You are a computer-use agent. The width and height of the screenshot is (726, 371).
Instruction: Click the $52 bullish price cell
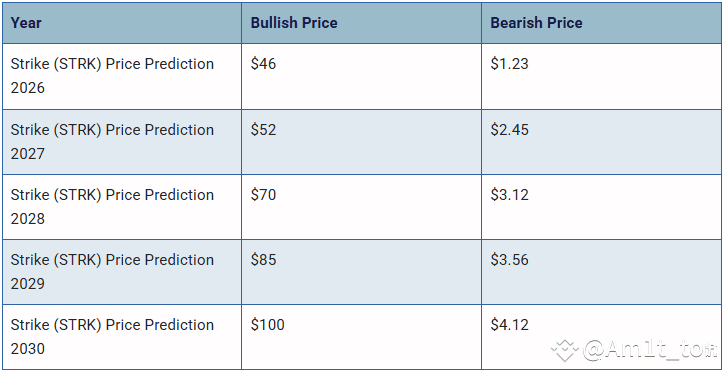361,142
